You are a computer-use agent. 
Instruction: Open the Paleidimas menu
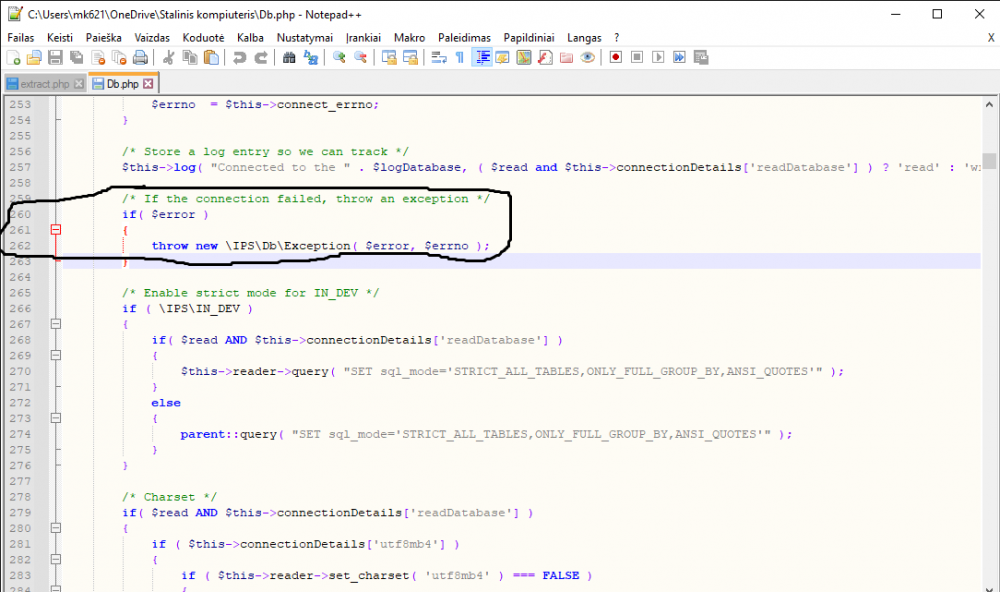tap(464, 38)
